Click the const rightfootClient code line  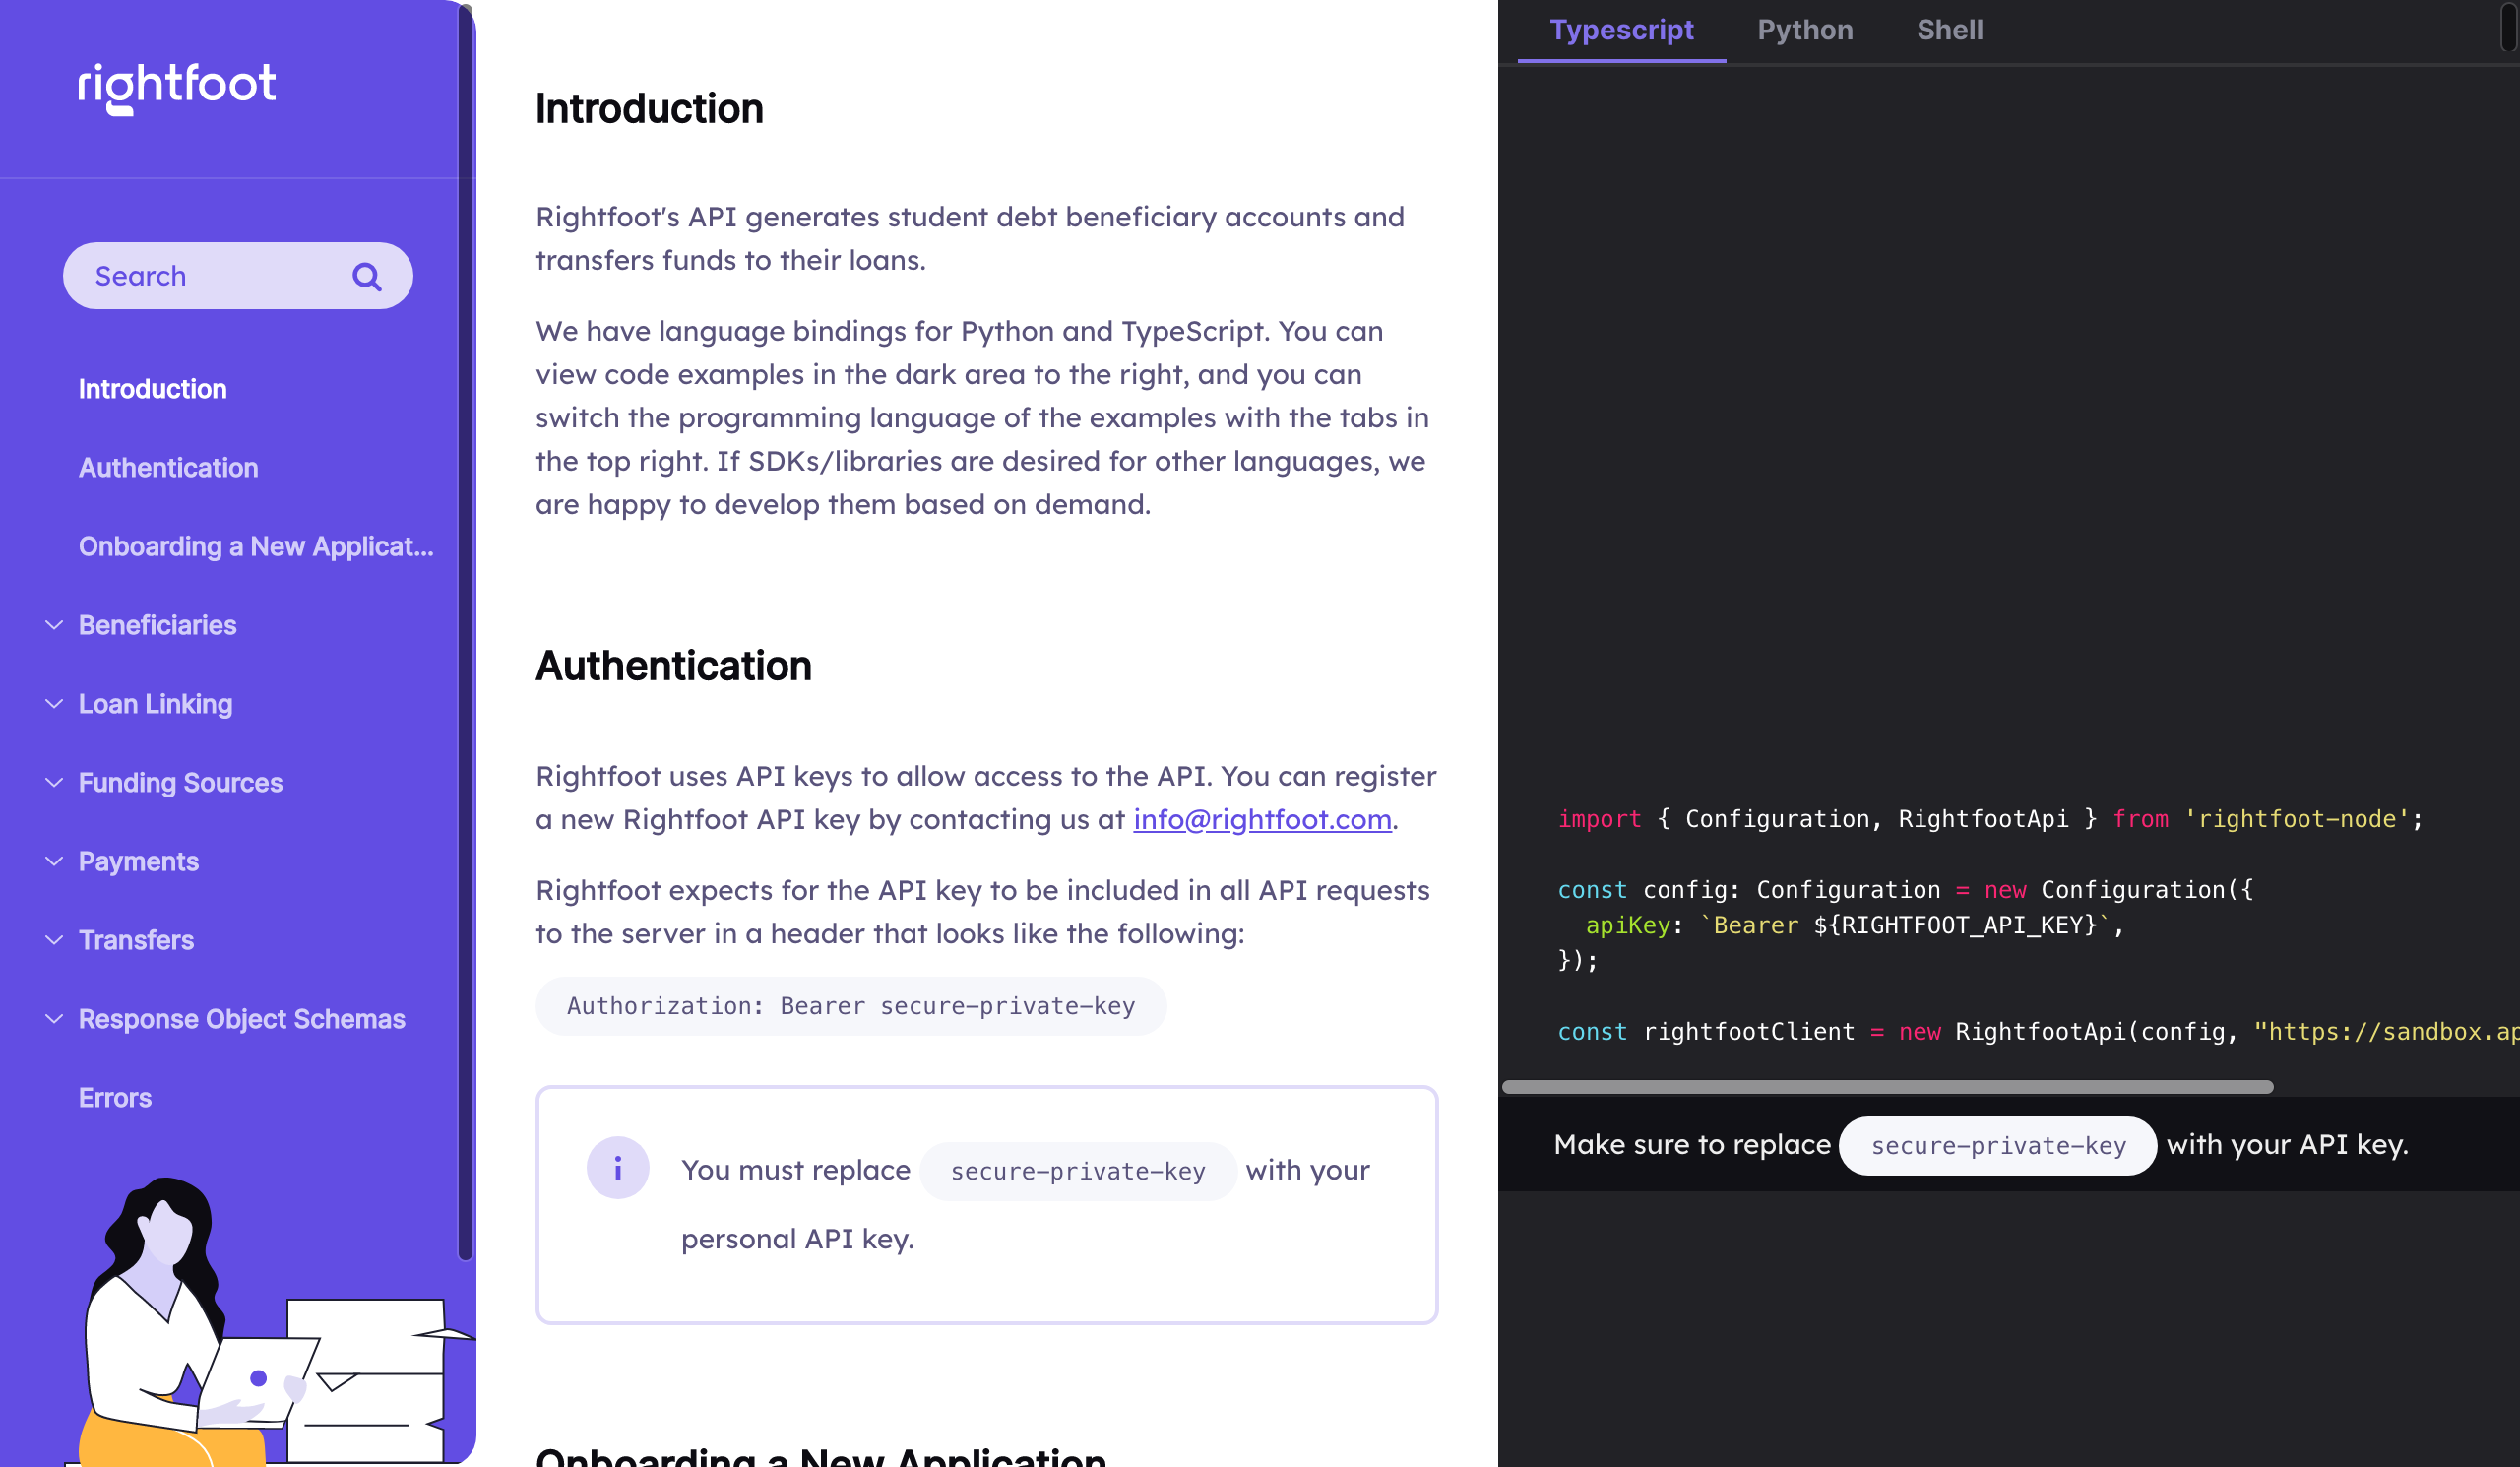click(2038, 1032)
